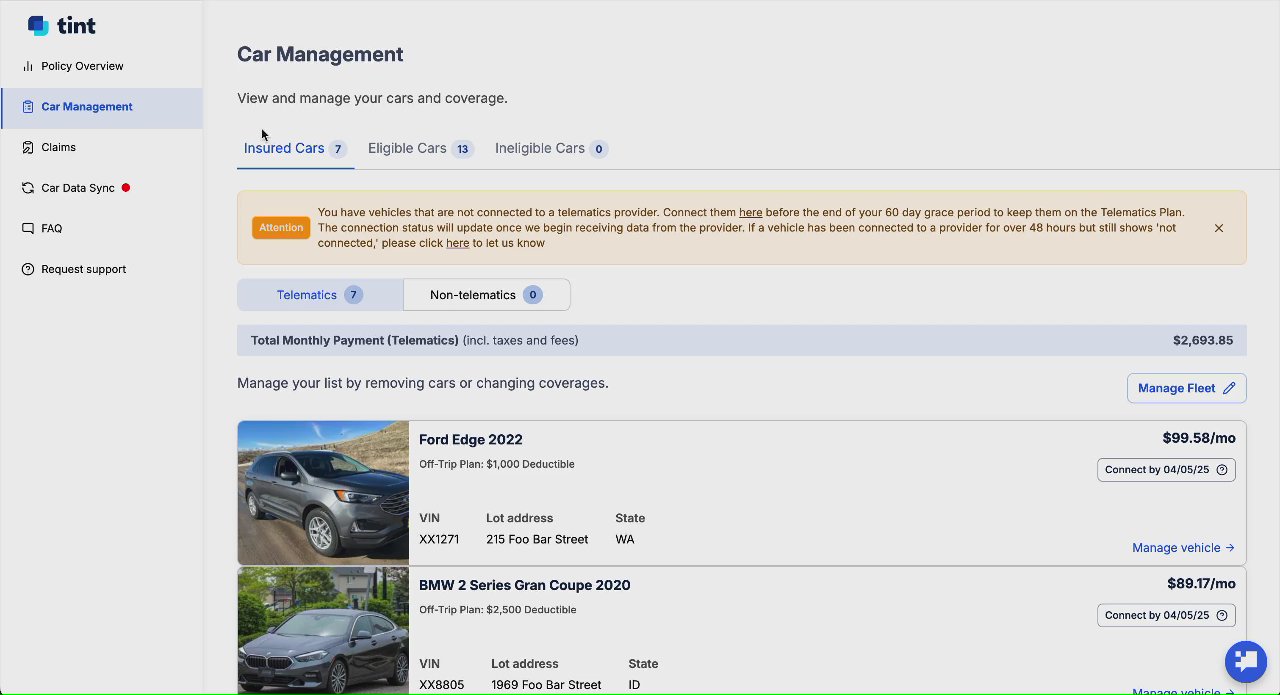Click VIN value XX8805
1280x695 pixels.
point(440,685)
